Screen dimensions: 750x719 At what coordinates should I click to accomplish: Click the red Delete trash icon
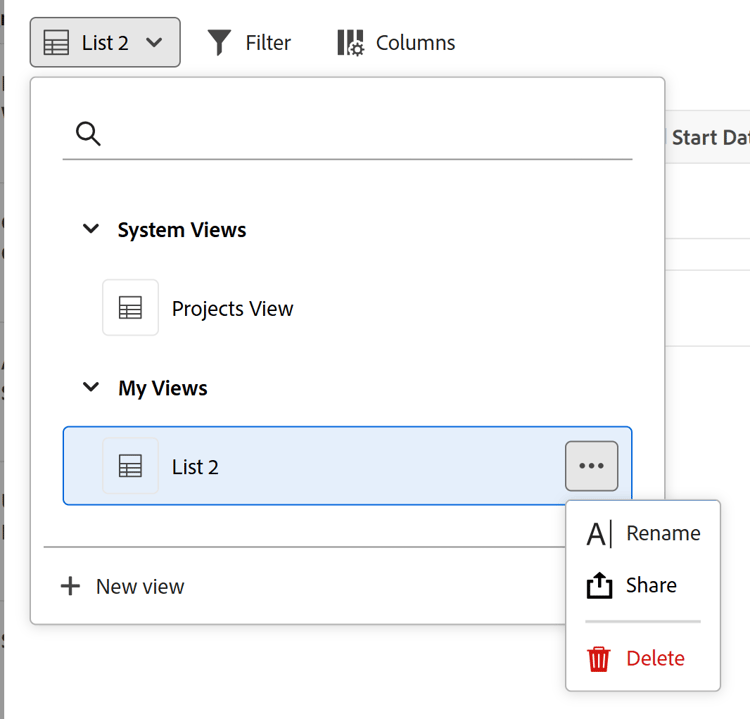599,658
